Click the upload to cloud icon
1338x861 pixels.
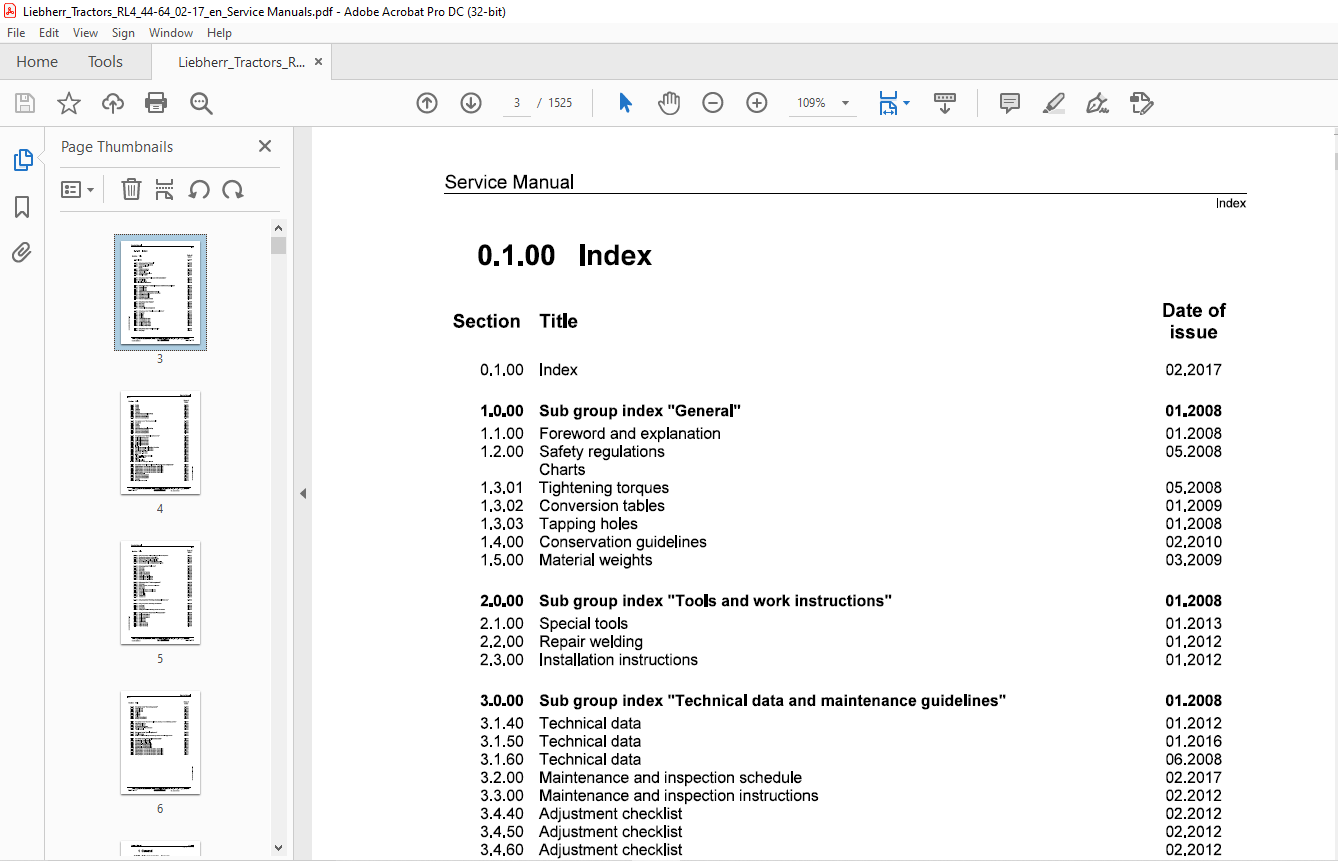(113, 103)
